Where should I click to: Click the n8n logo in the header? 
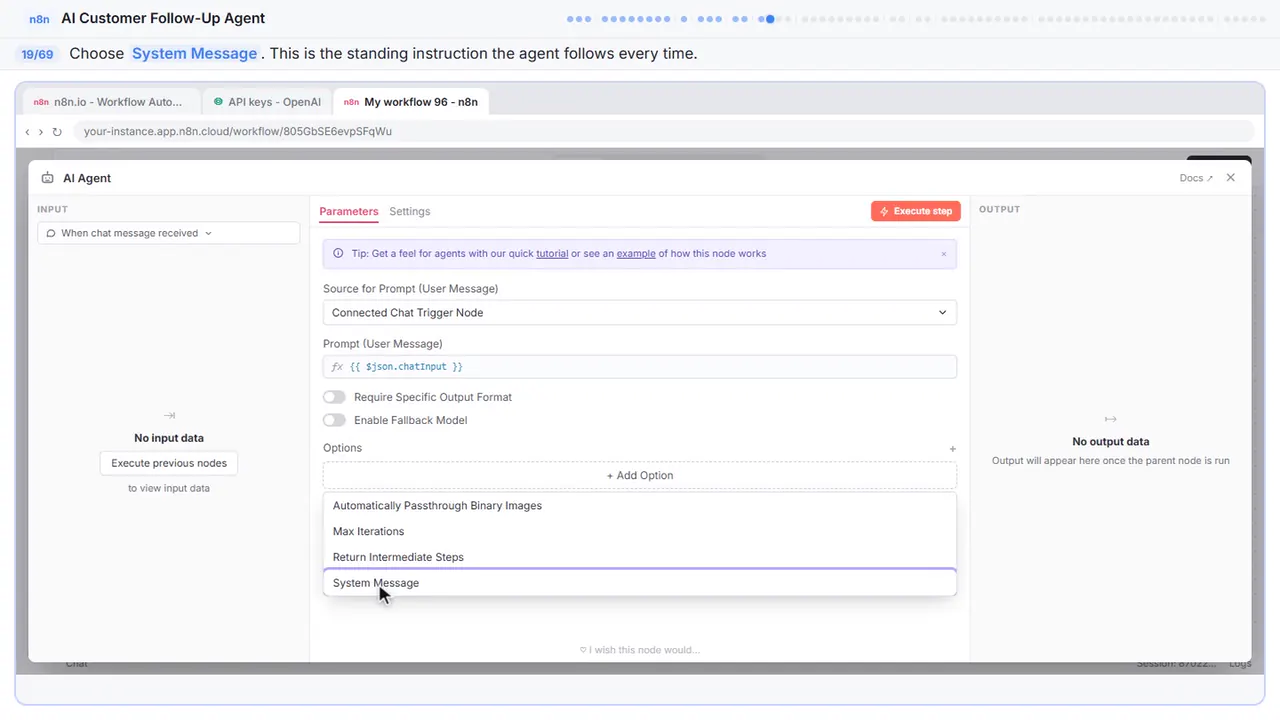click(x=39, y=19)
